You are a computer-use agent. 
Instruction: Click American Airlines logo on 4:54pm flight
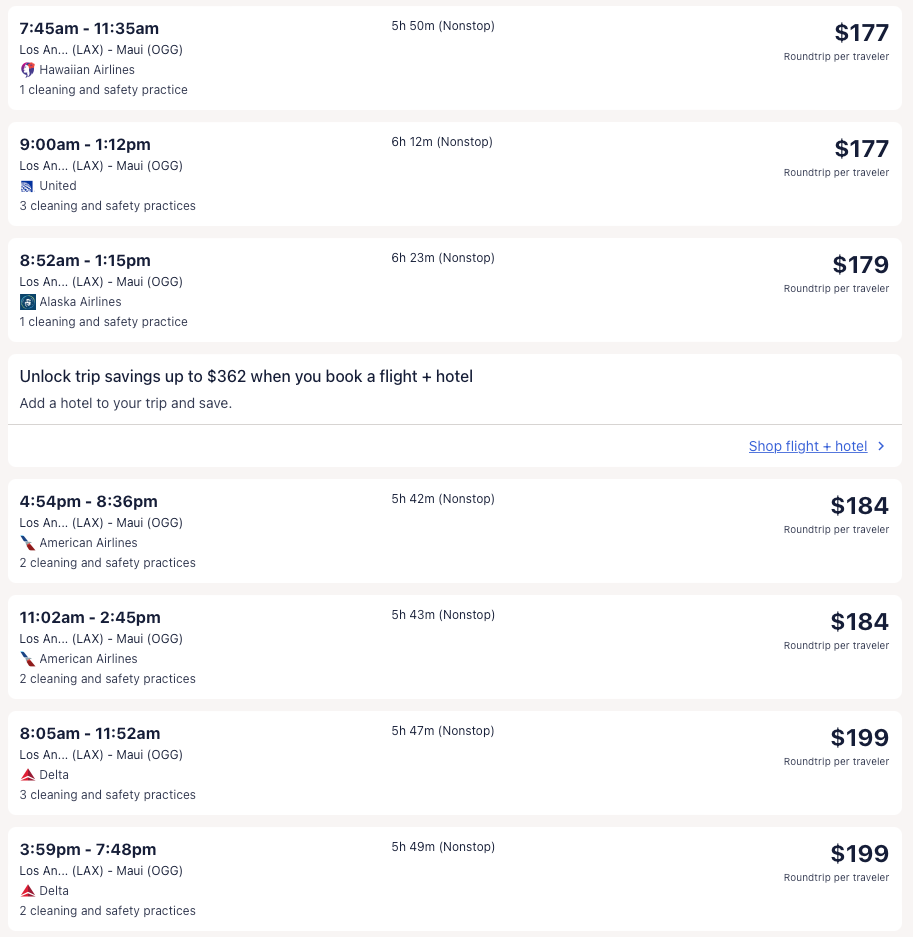click(27, 543)
